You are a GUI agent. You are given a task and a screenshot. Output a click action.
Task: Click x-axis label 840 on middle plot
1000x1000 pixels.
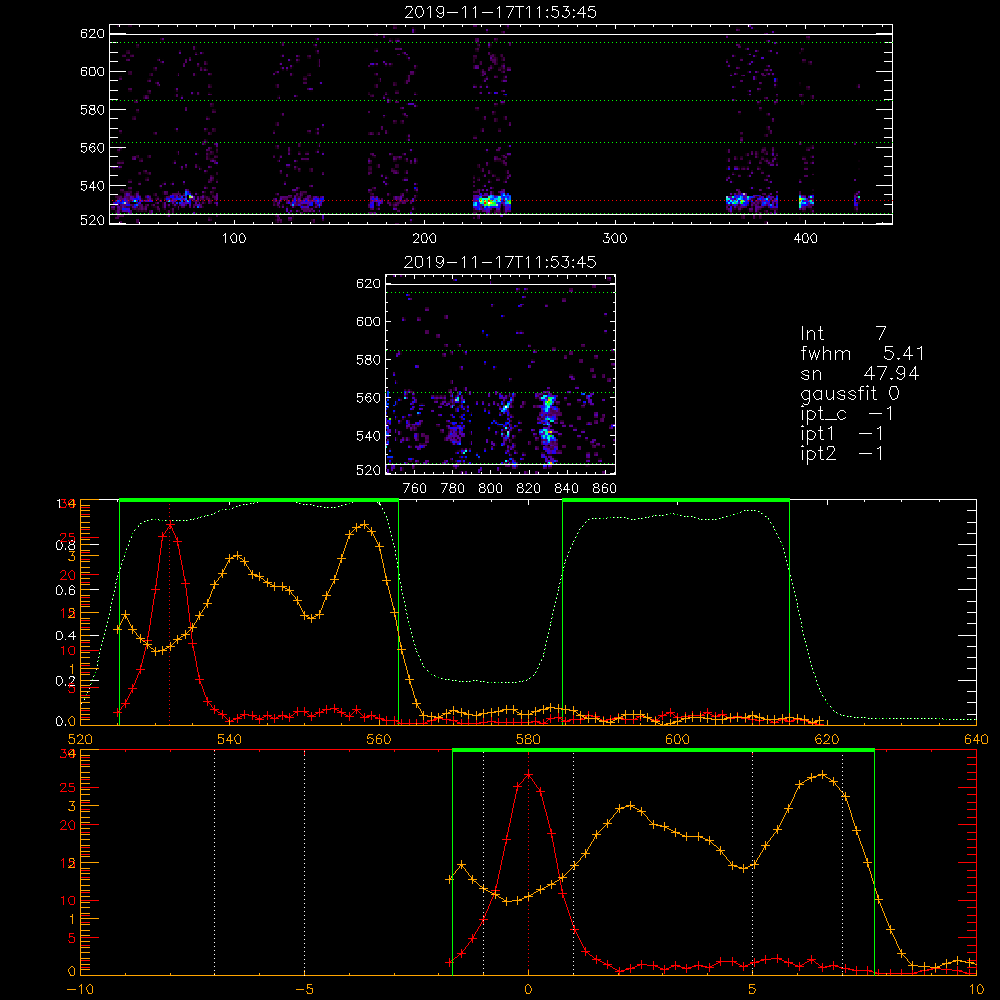(x=566, y=489)
